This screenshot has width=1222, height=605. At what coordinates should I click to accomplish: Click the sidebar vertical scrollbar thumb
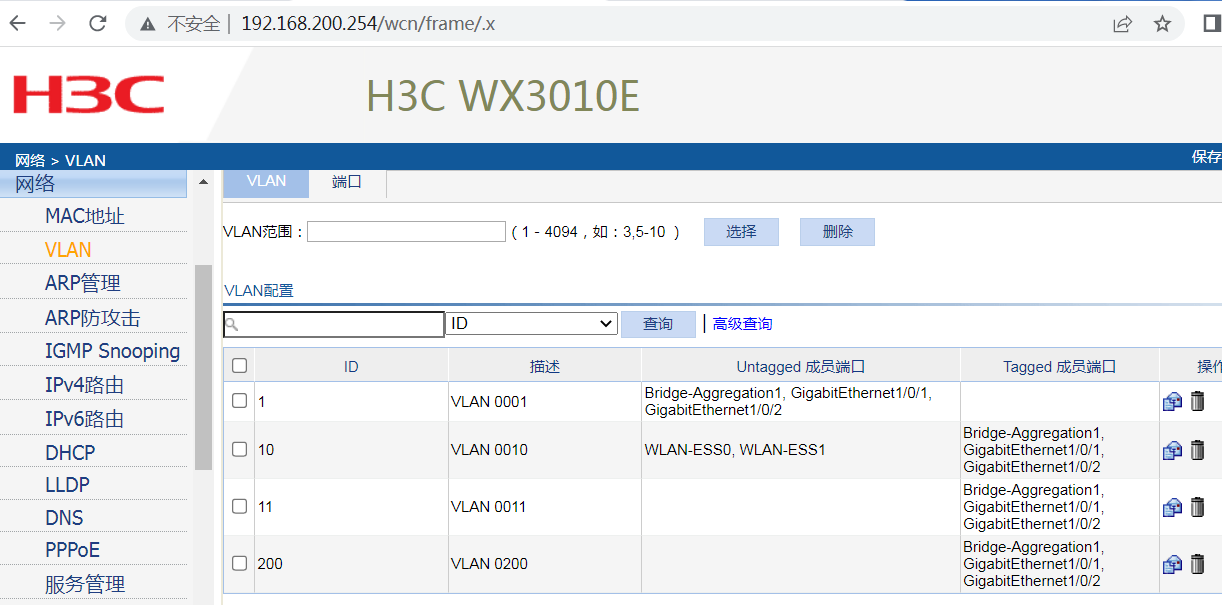[203, 367]
